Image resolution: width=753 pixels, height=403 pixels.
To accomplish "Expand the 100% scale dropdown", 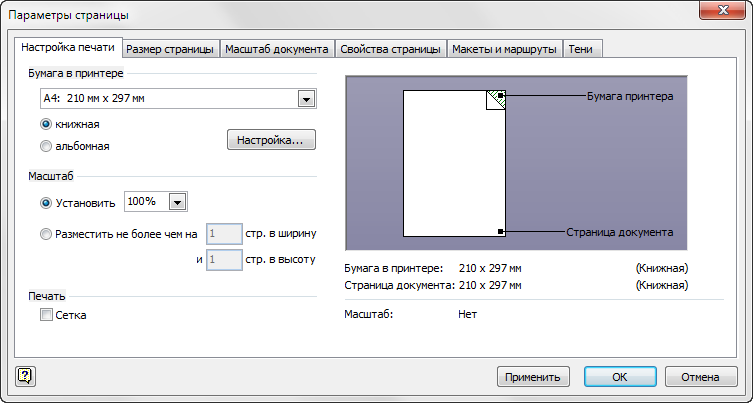I will pyautogui.click(x=177, y=202).
